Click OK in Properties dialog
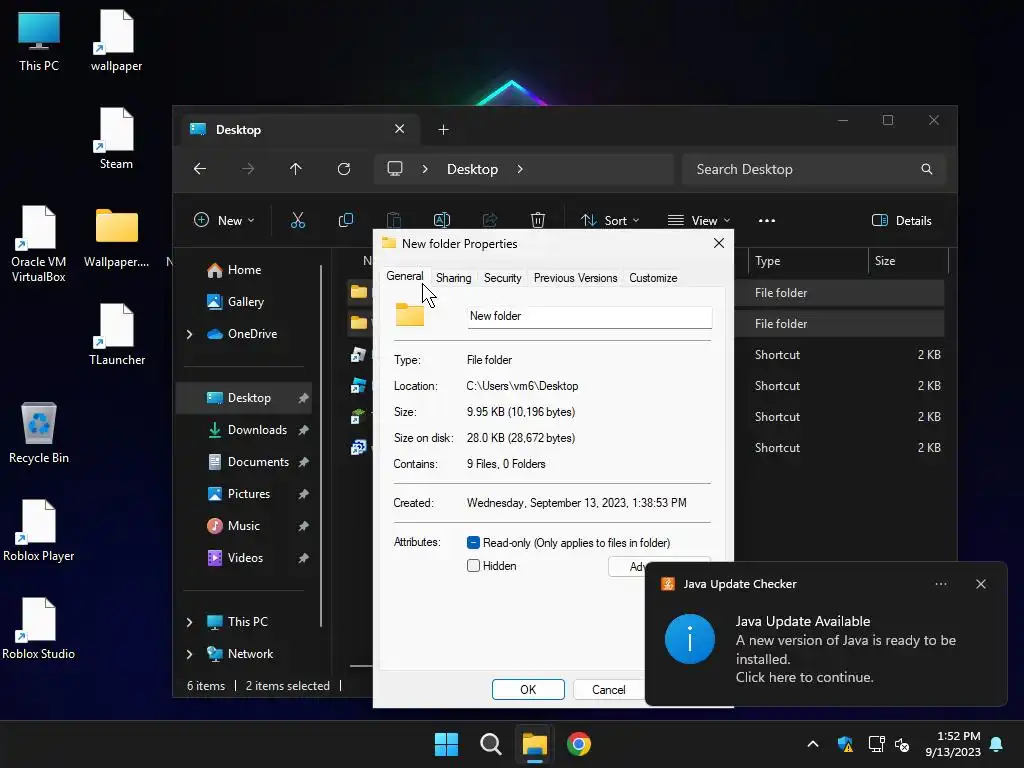Screen dimensions: 1024x768 528,690
